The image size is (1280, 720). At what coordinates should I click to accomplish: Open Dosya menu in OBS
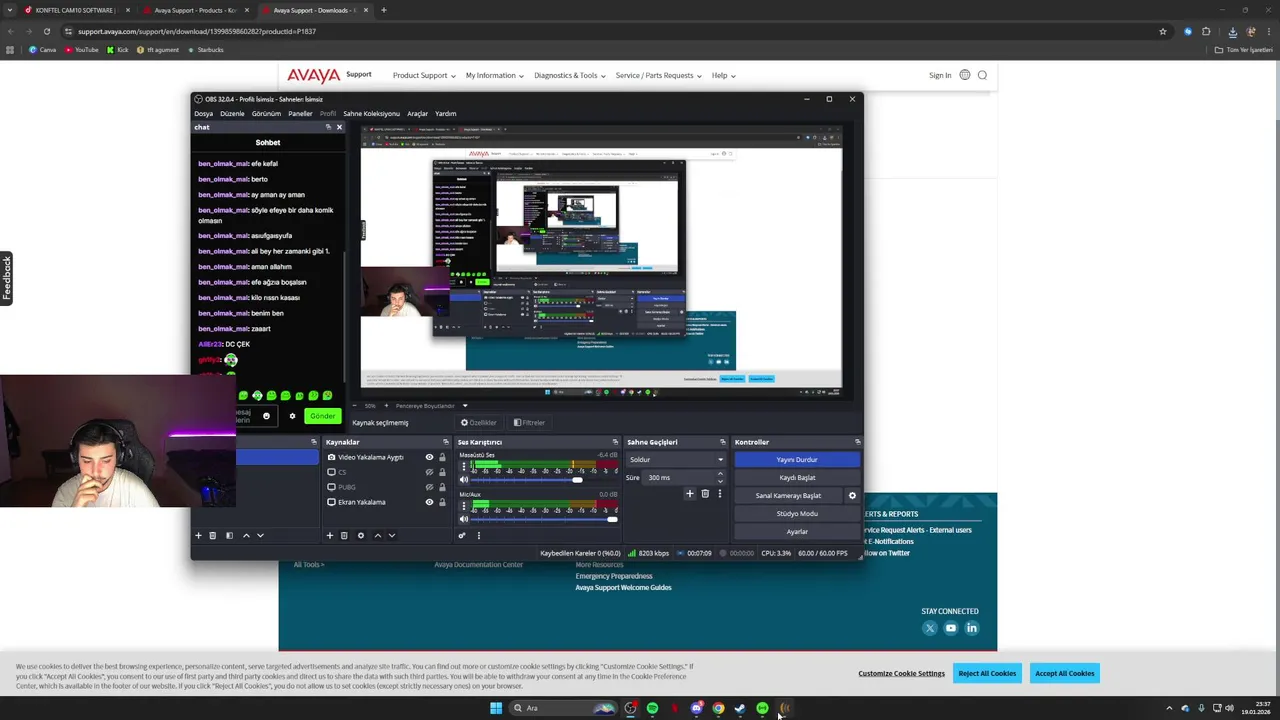point(203,114)
